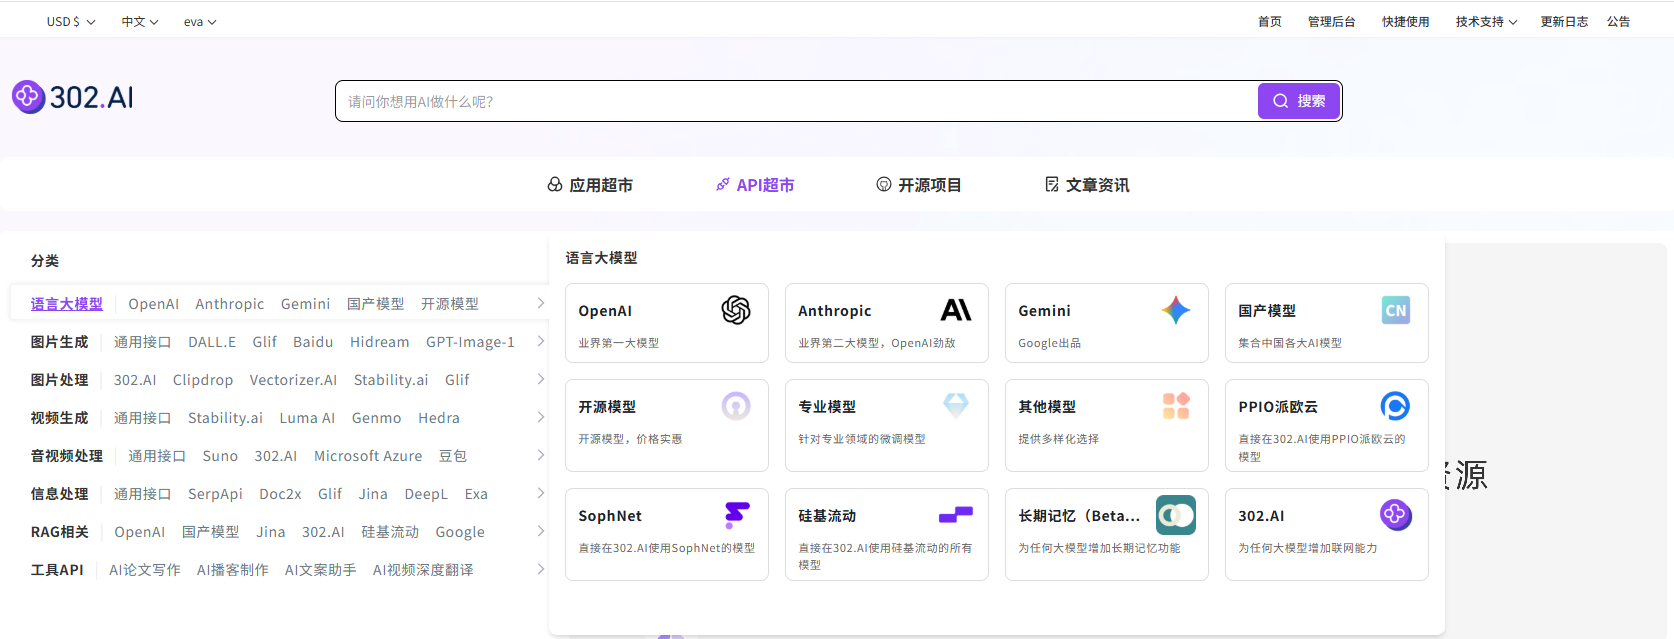Select the 图片处理 category
The image size is (1674, 639).
(59, 380)
